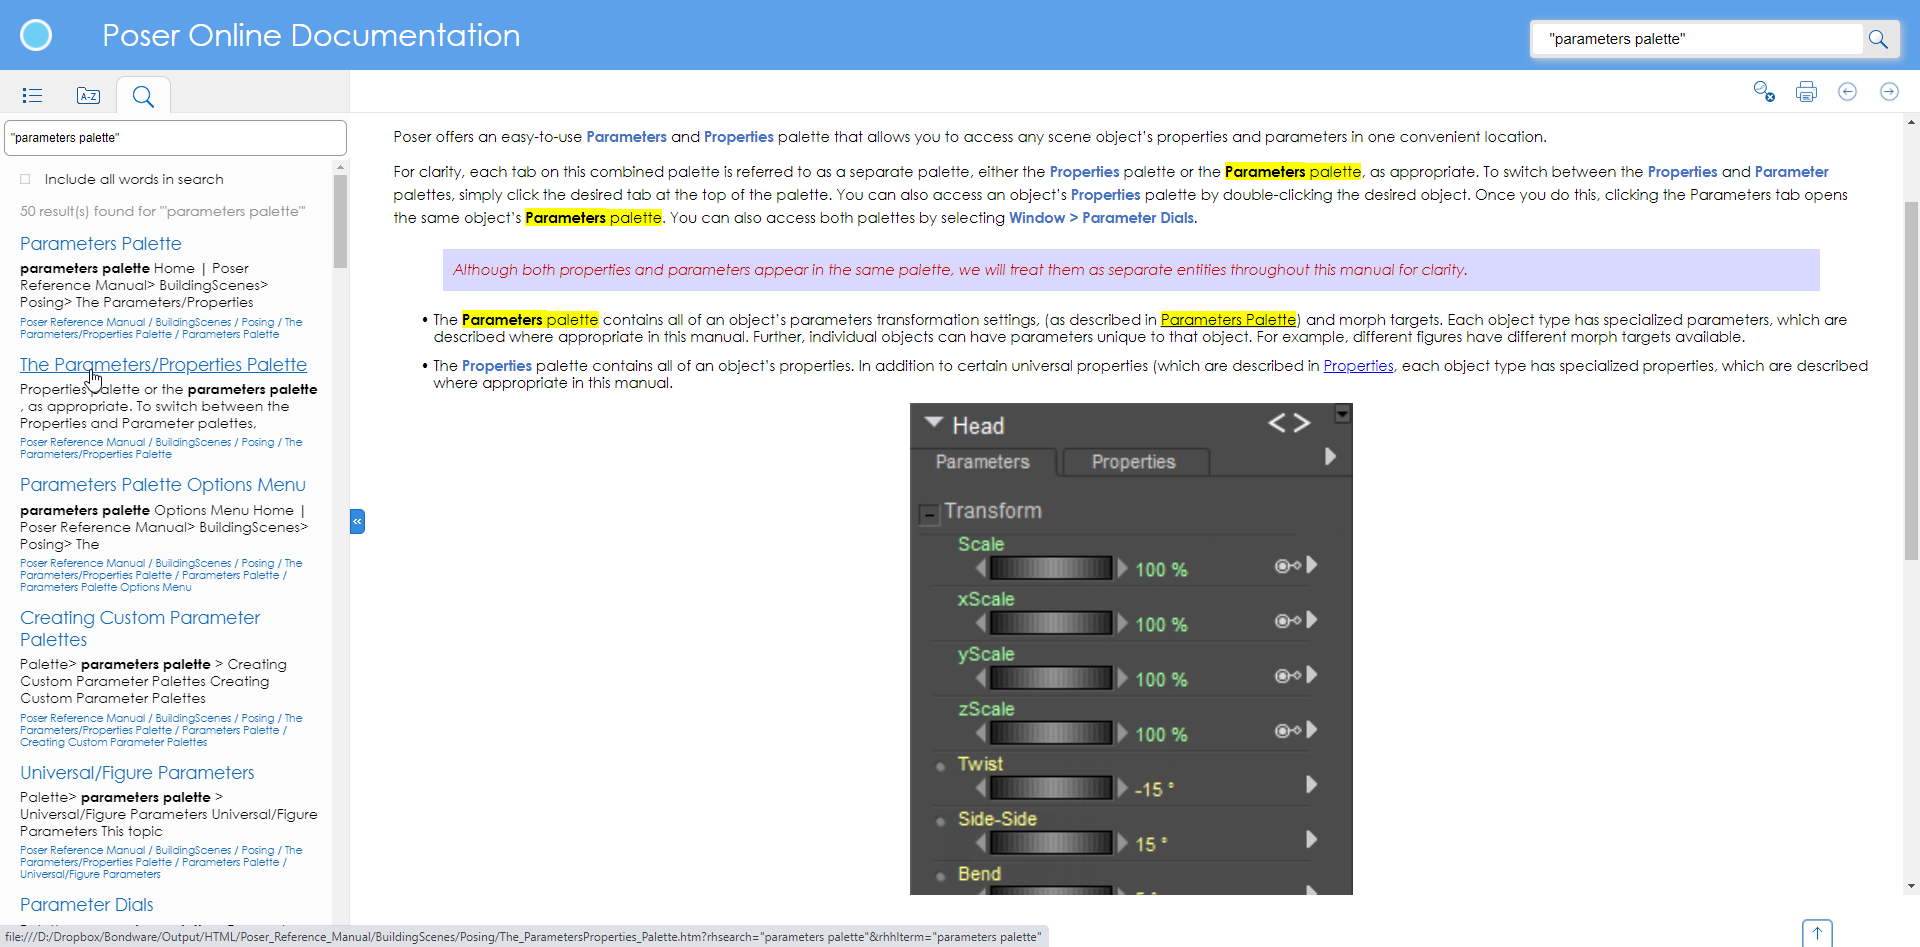
Task: Toggle Include all words in search checkbox
Action: 25,179
